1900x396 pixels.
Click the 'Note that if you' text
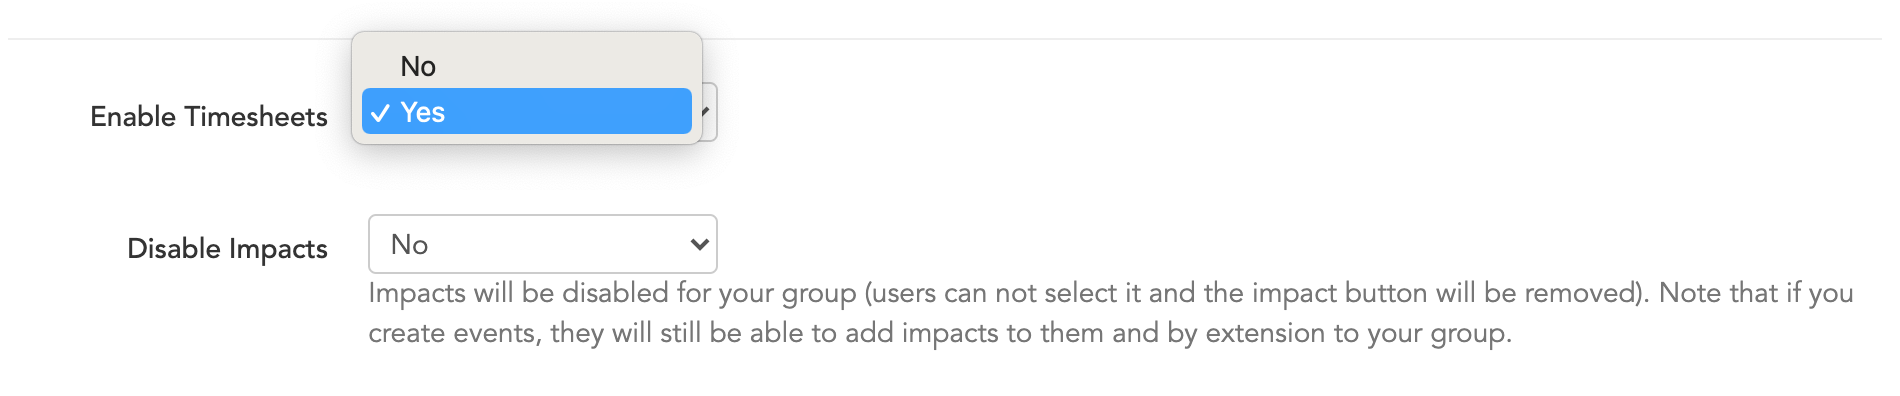coord(1757,293)
